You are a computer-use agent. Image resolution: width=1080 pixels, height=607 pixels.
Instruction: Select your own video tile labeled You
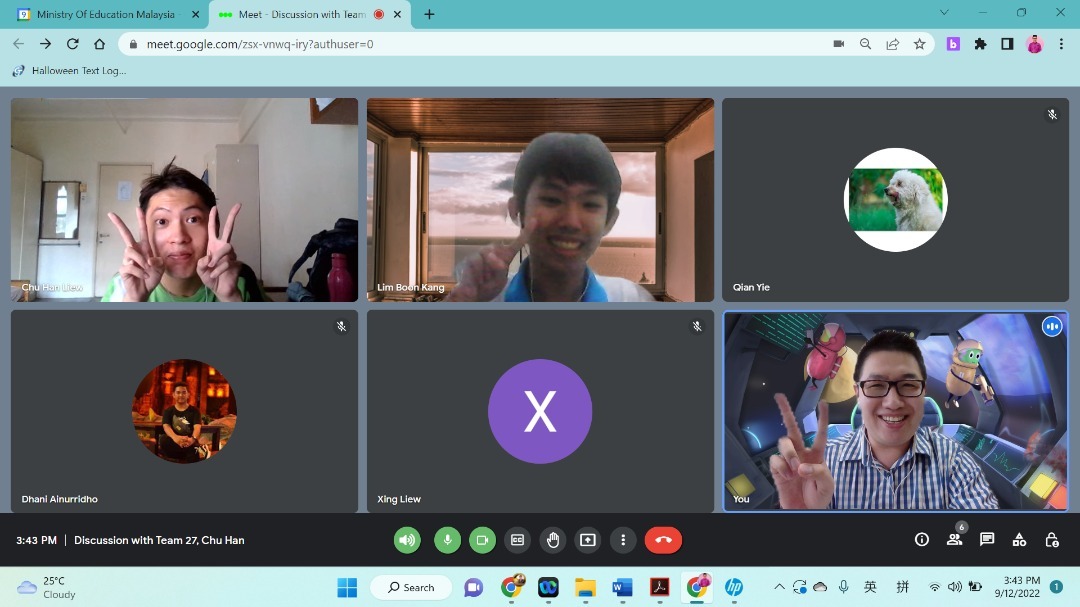[895, 411]
